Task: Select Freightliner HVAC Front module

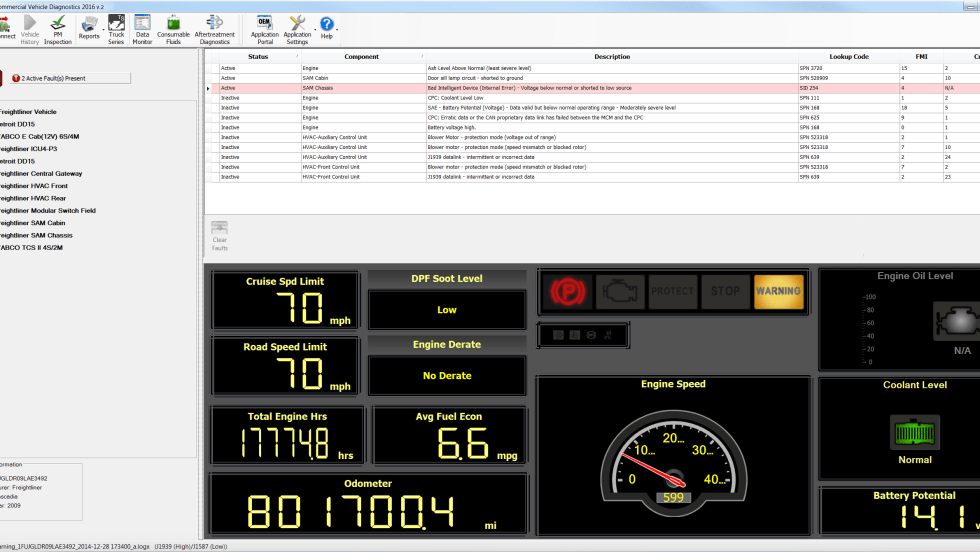Action: (34, 186)
